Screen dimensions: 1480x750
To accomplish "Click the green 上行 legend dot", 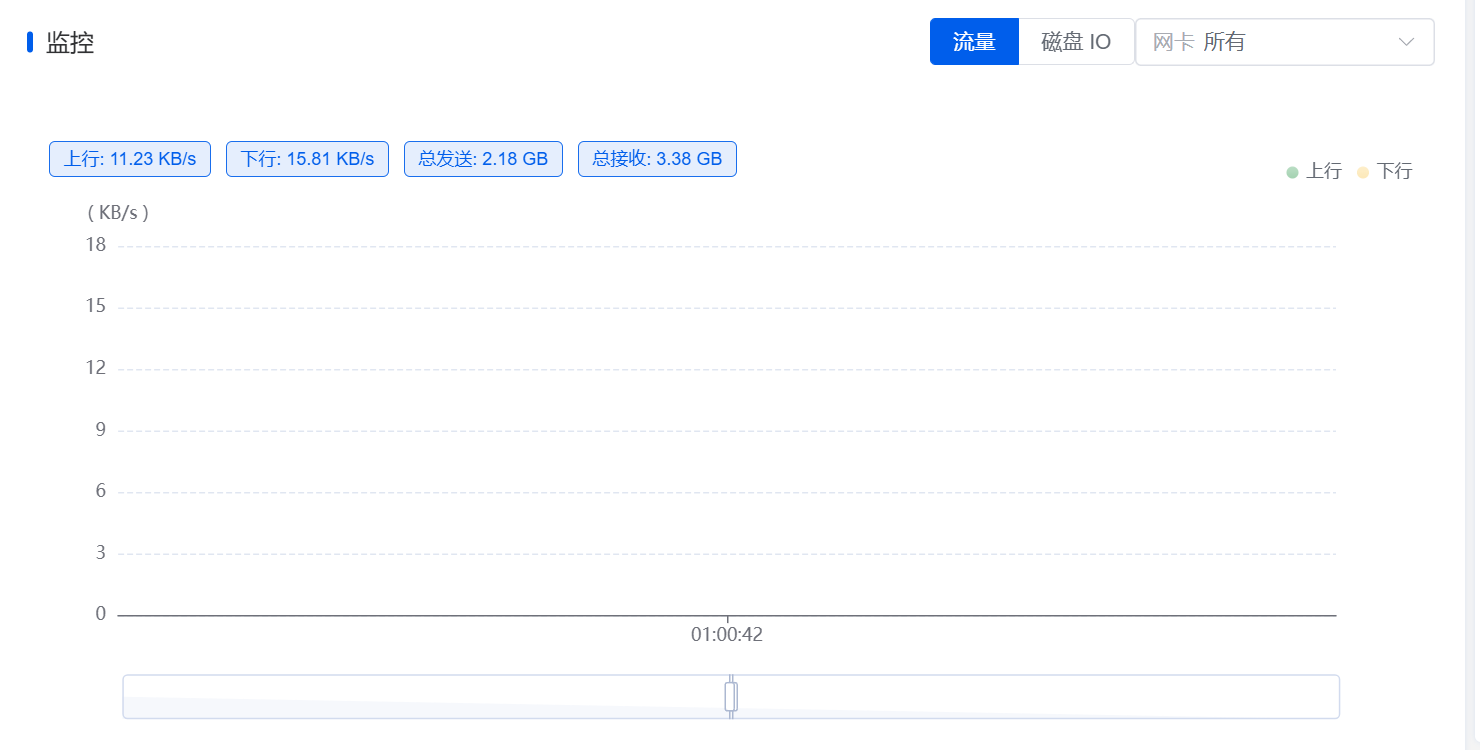I will (x=1292, y=172).
